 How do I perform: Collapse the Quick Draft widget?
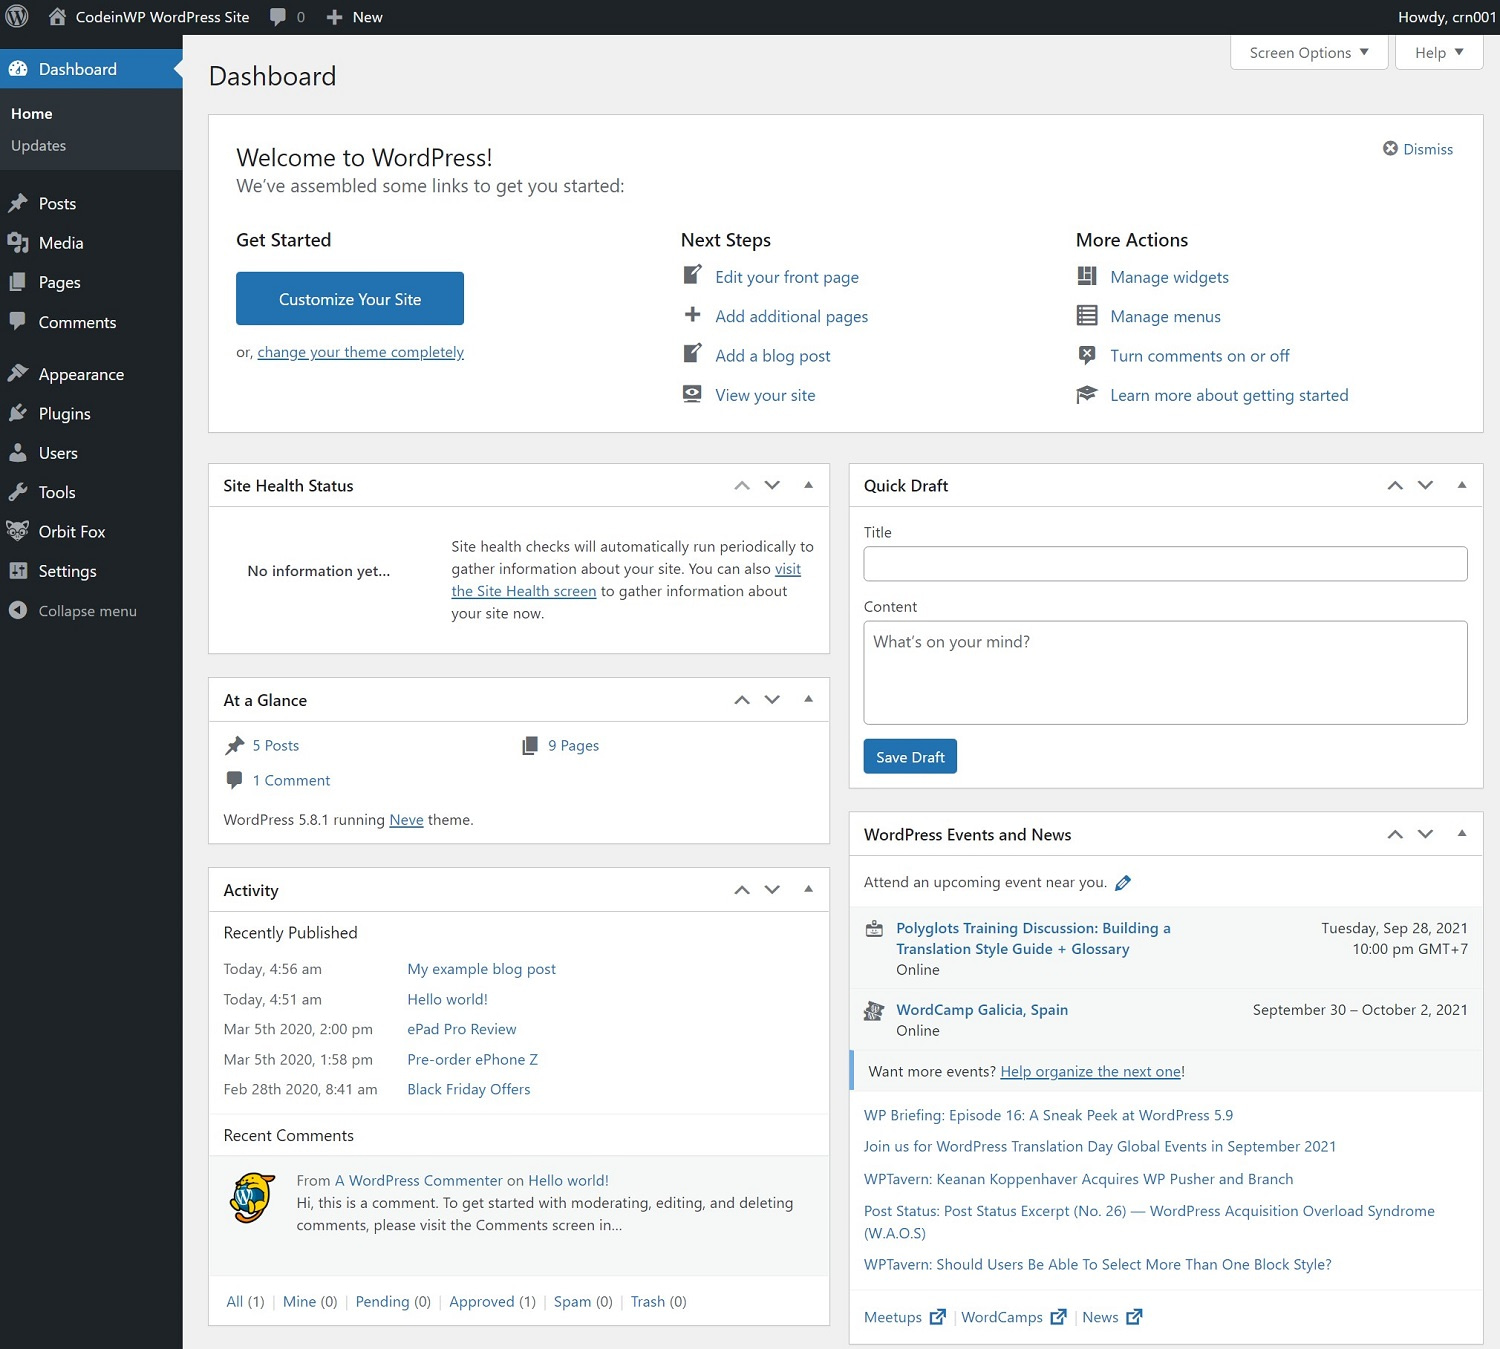click(1461, 485)
